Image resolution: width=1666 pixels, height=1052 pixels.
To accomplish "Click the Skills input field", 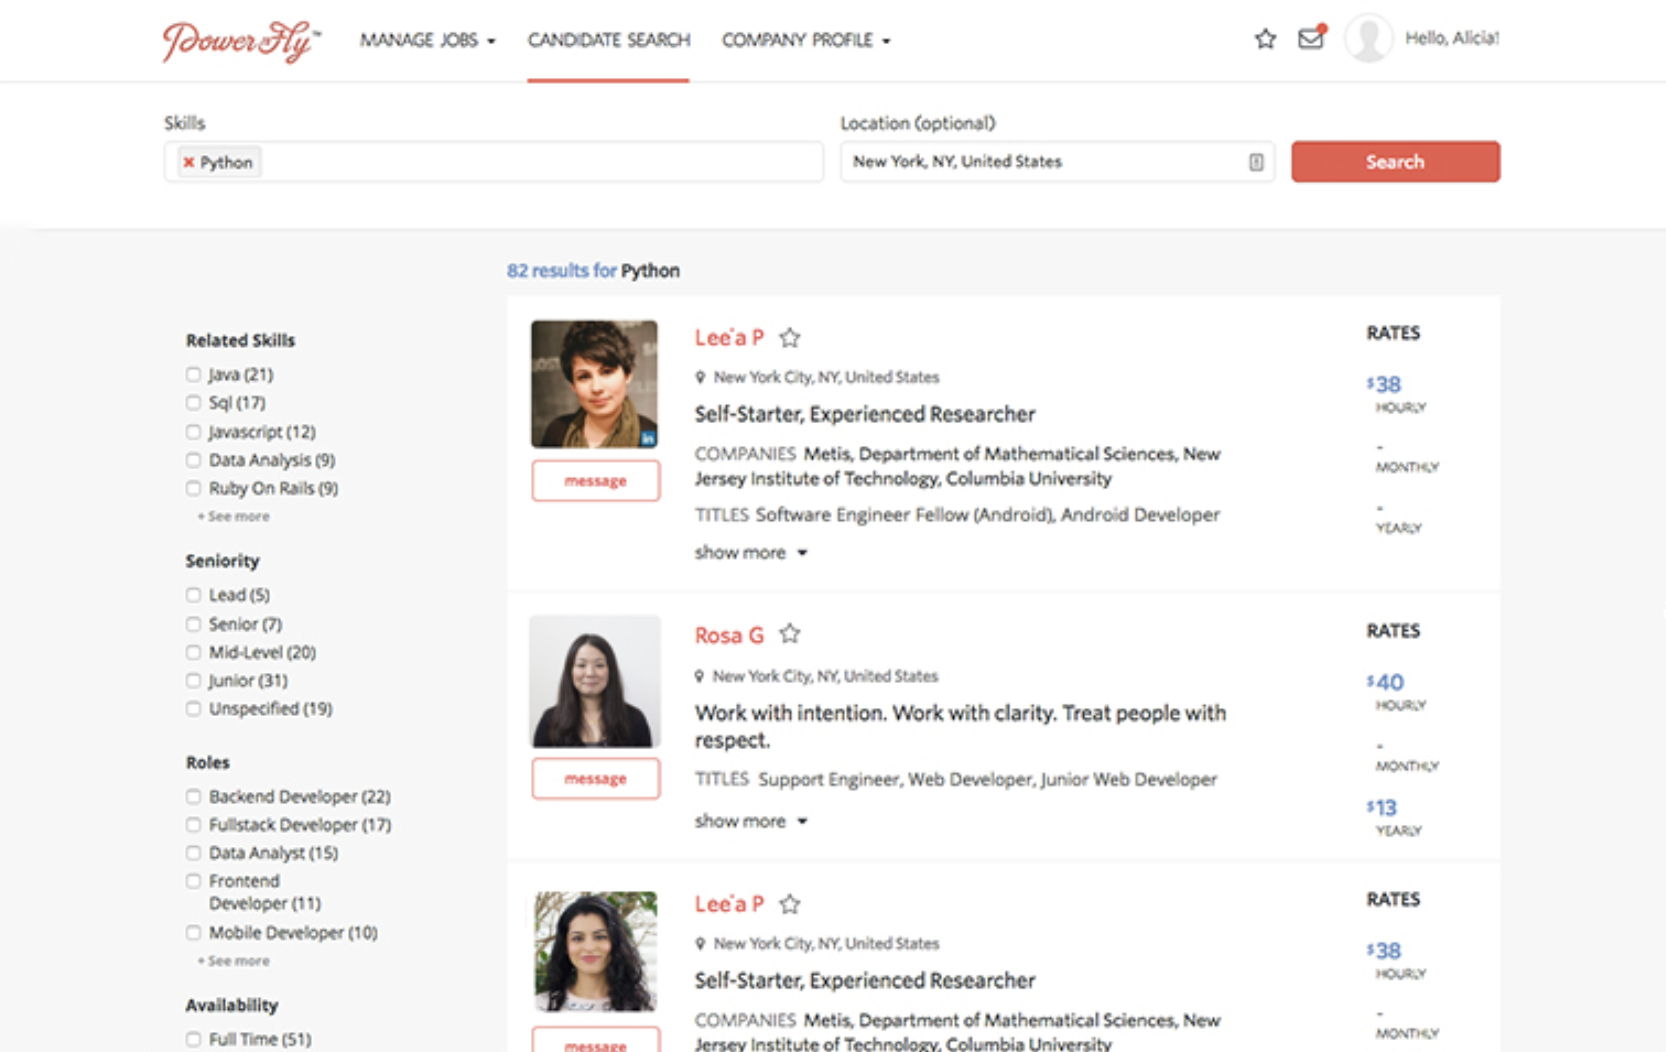I will pos(493,161).
